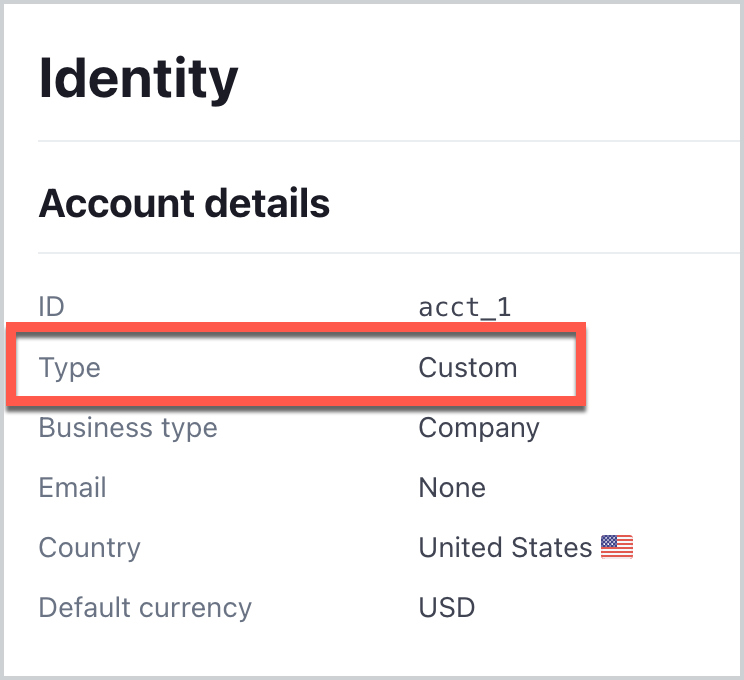This screenshot has height=680, width=744.
Task: Click the Identity heading
Action: (x=138, y=79)
